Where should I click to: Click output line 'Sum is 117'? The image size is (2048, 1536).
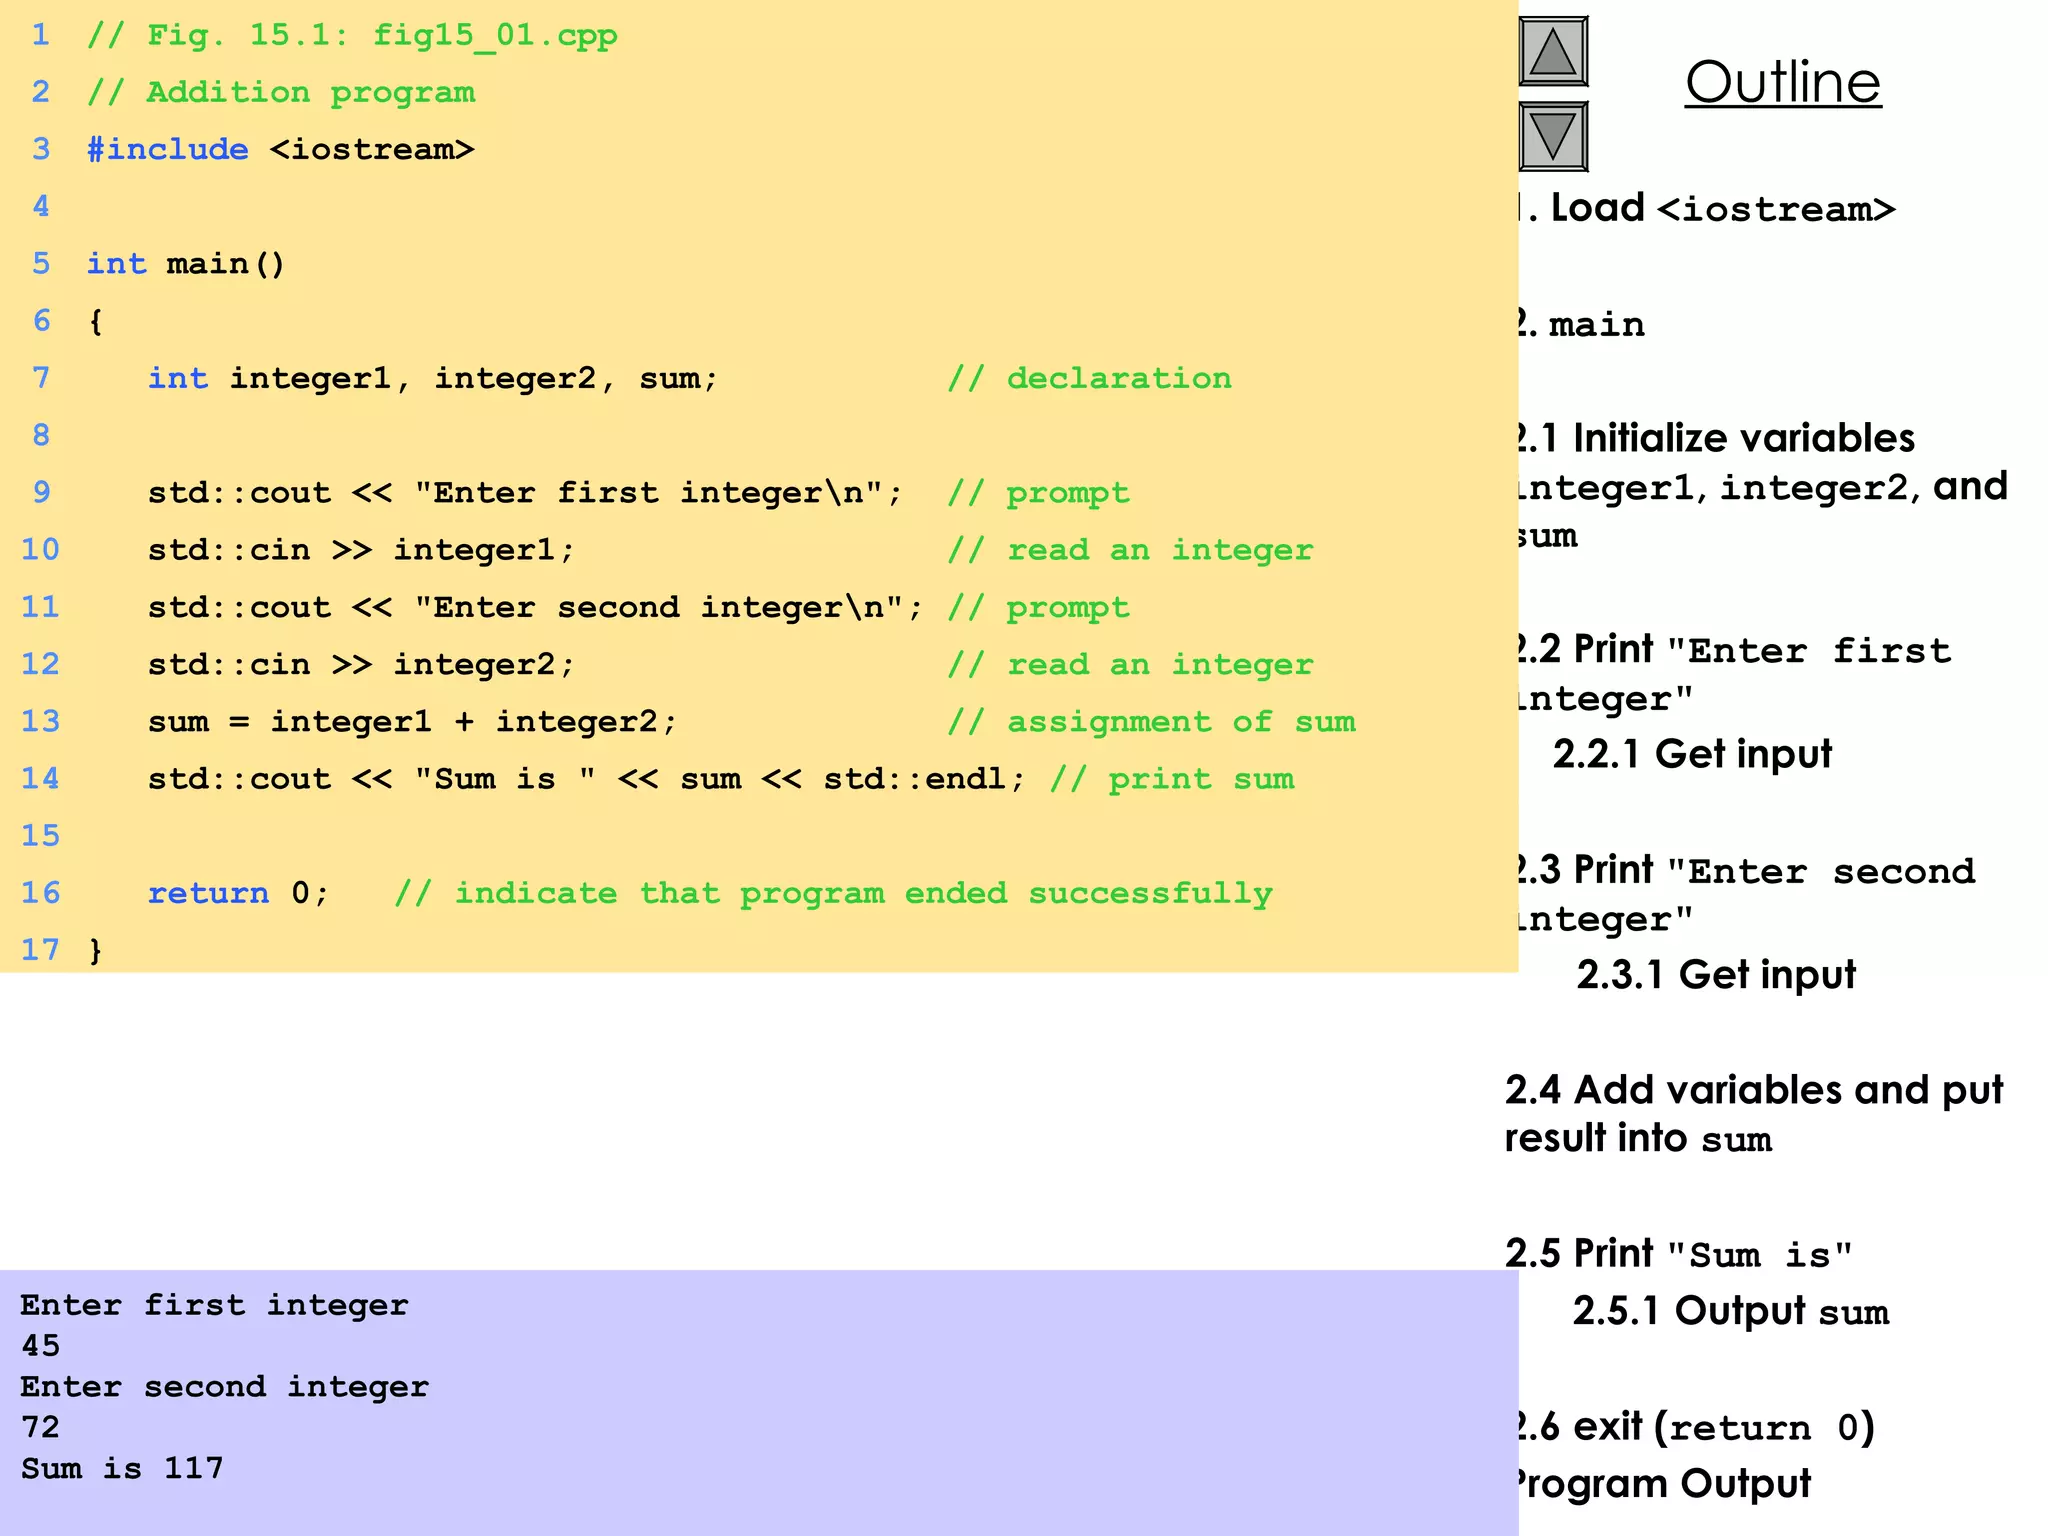click(x=122, y=1469)
